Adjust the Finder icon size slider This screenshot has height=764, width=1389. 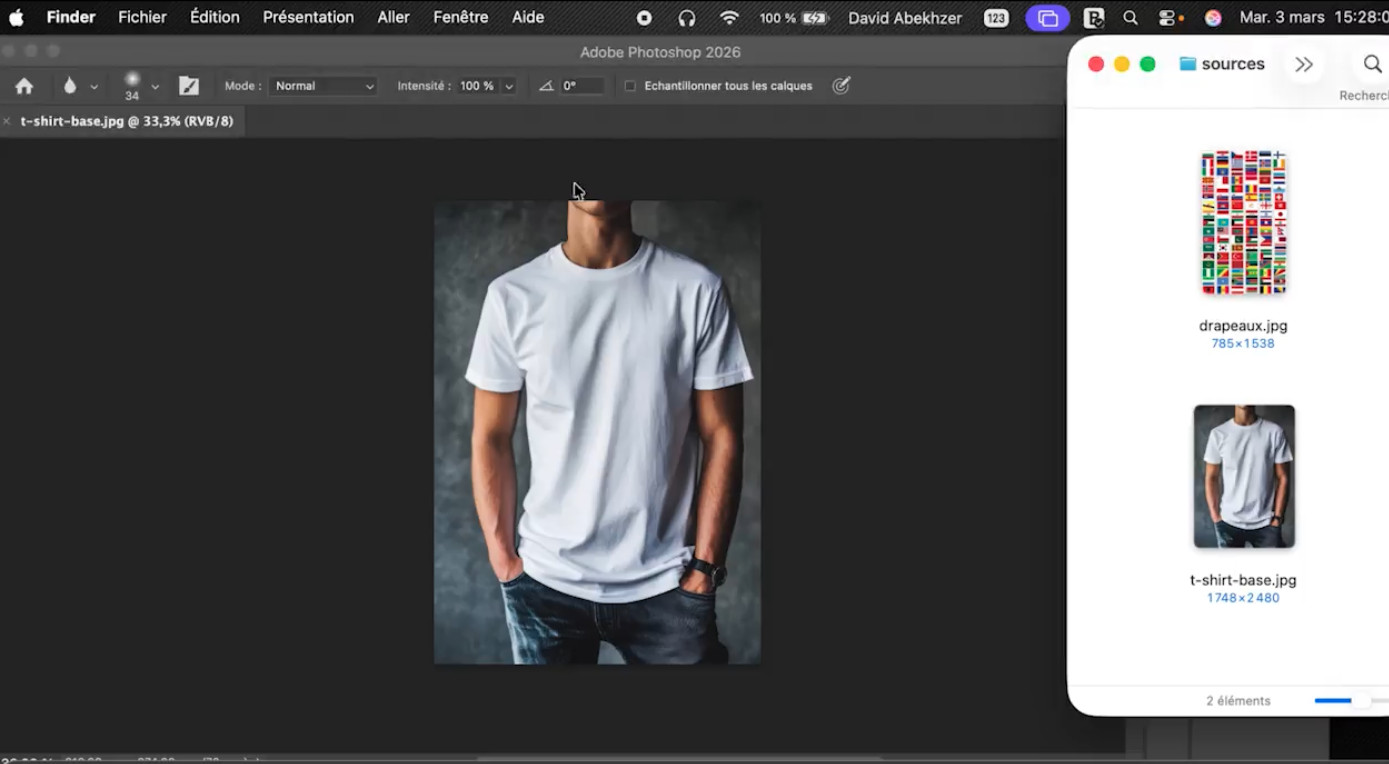click(1360, 701)
